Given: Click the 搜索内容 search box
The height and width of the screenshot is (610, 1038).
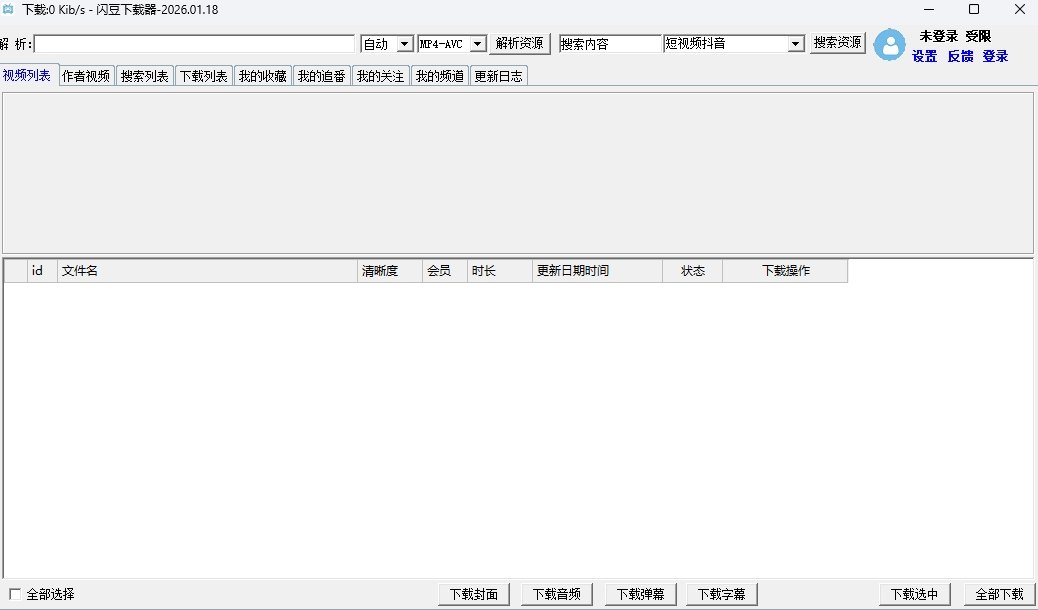Looking at the screenshot, I should [x=610, y=44].
